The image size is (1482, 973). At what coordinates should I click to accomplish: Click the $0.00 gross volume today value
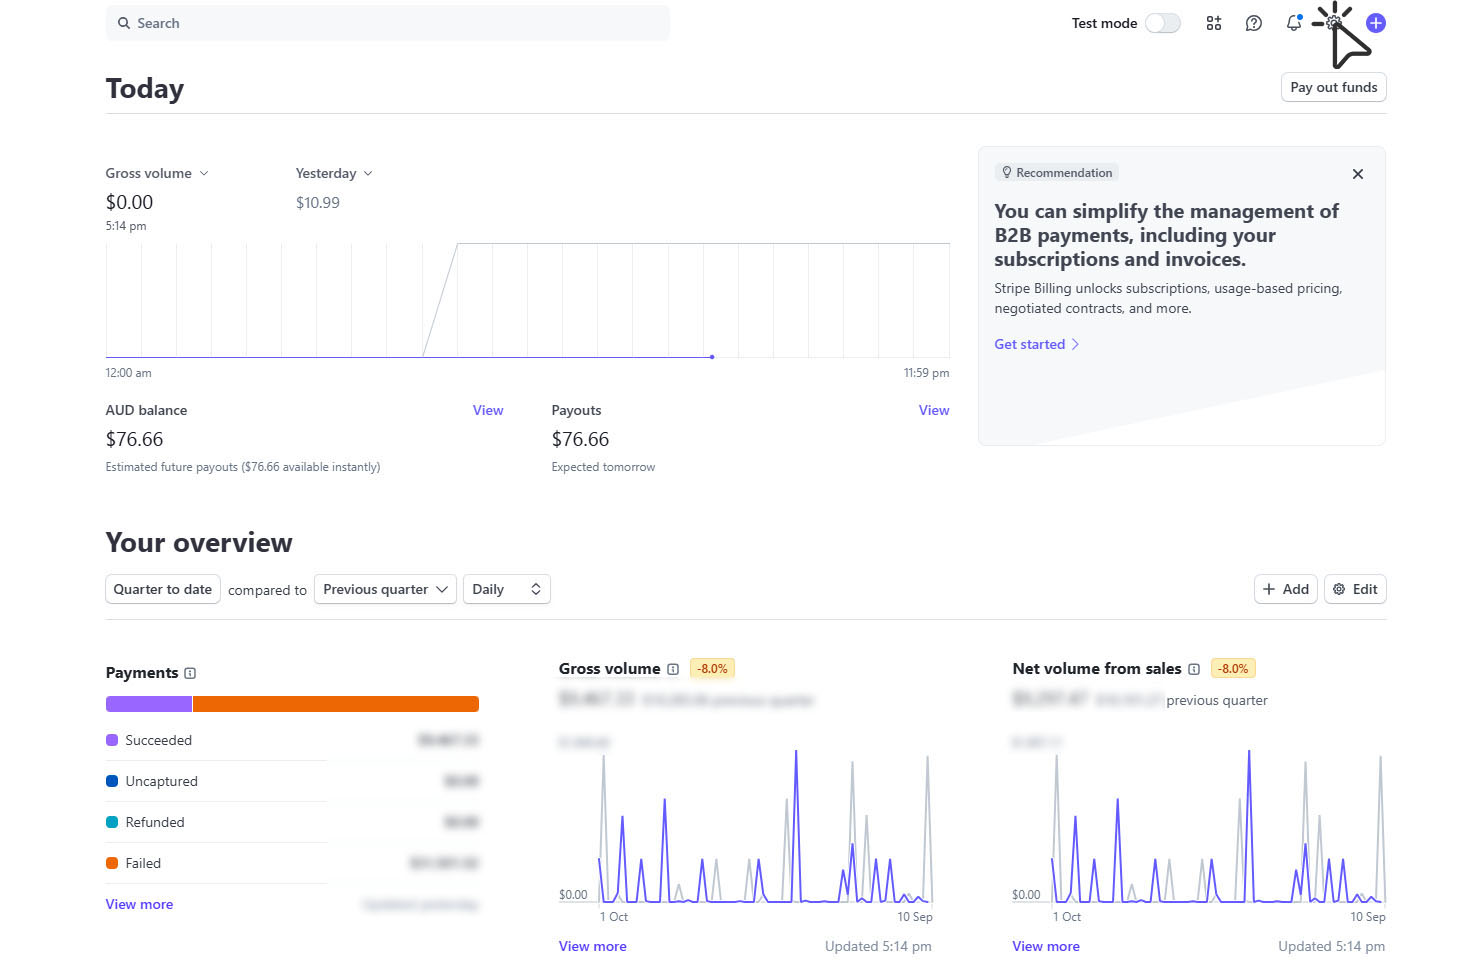click(130, 202)
